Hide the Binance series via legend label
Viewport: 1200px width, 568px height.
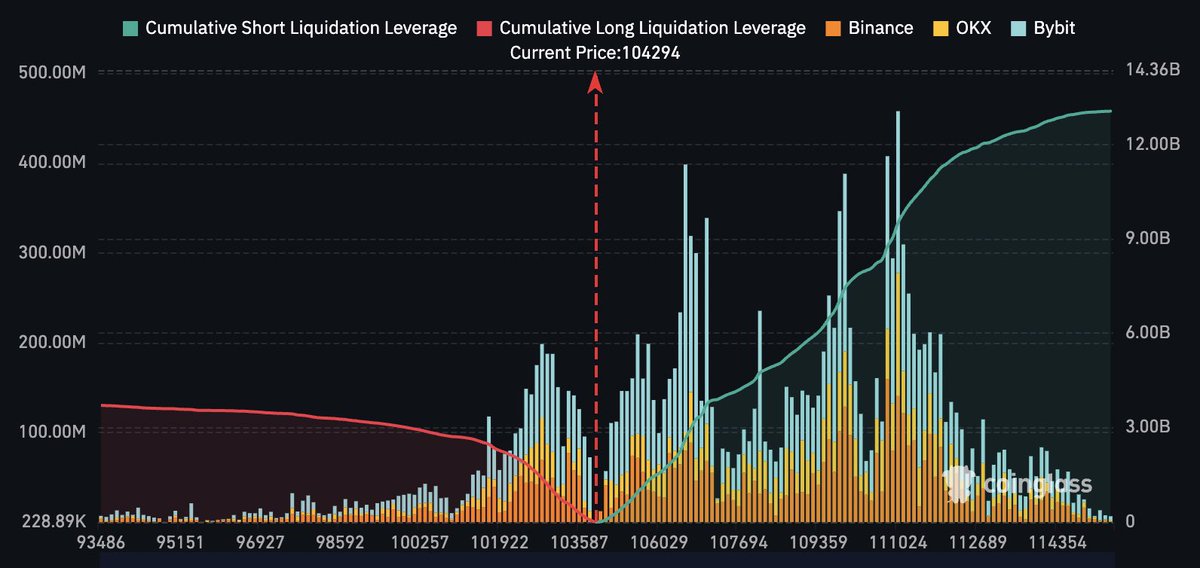881,28
